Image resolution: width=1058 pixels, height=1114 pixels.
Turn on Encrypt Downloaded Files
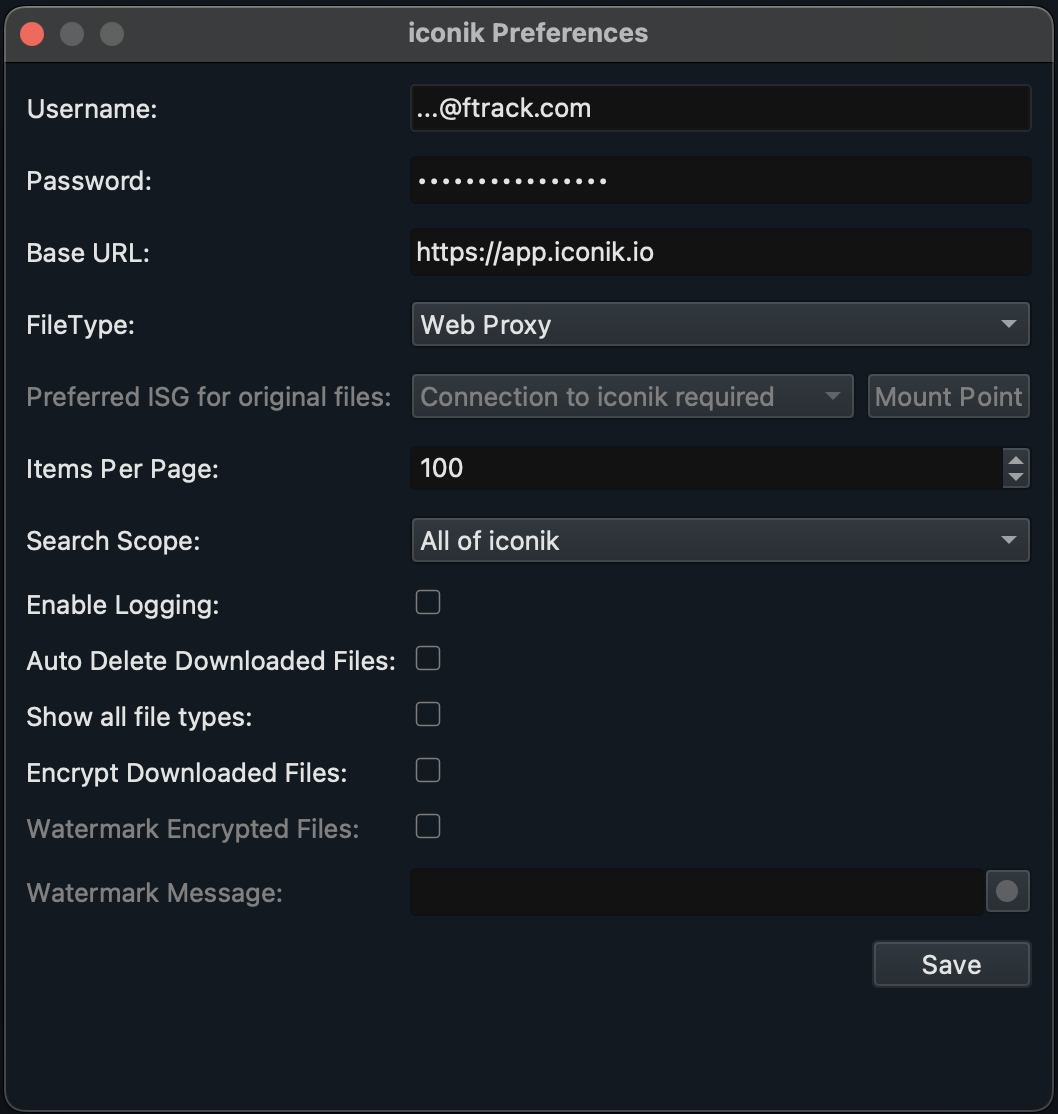click(x=427, y=769)
